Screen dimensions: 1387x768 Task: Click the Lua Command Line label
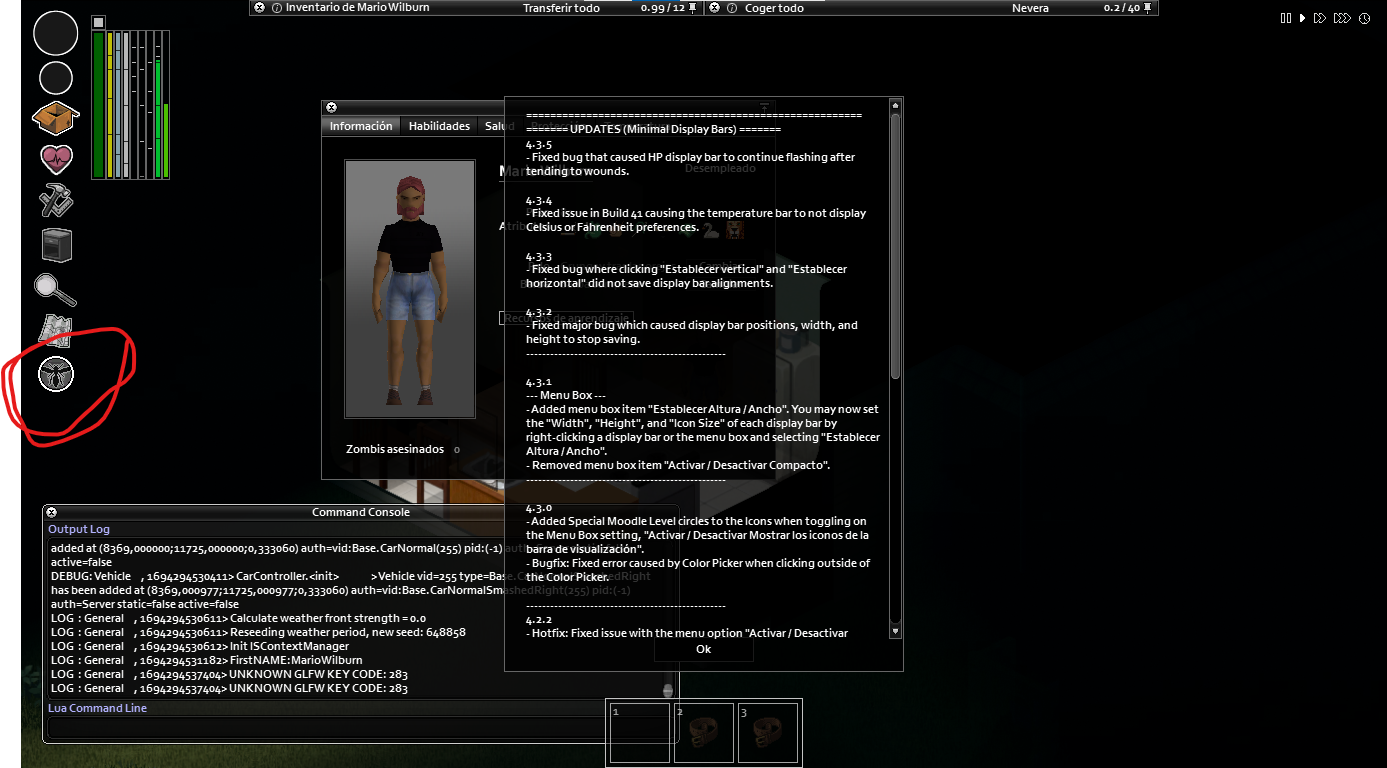[97, 708]
